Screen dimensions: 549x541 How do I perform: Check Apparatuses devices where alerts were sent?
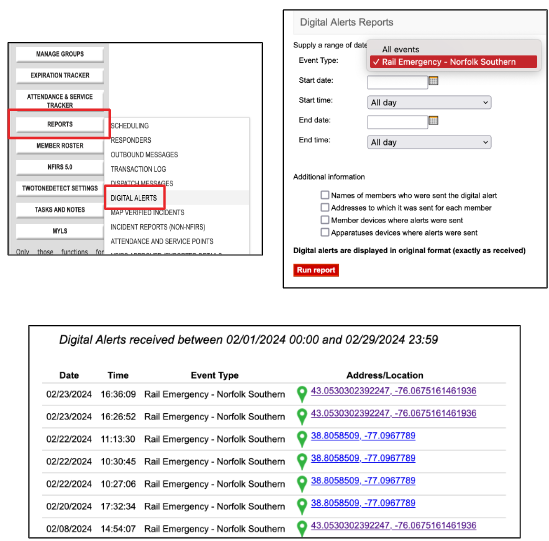pyautogui.click(x=325, y=232)
